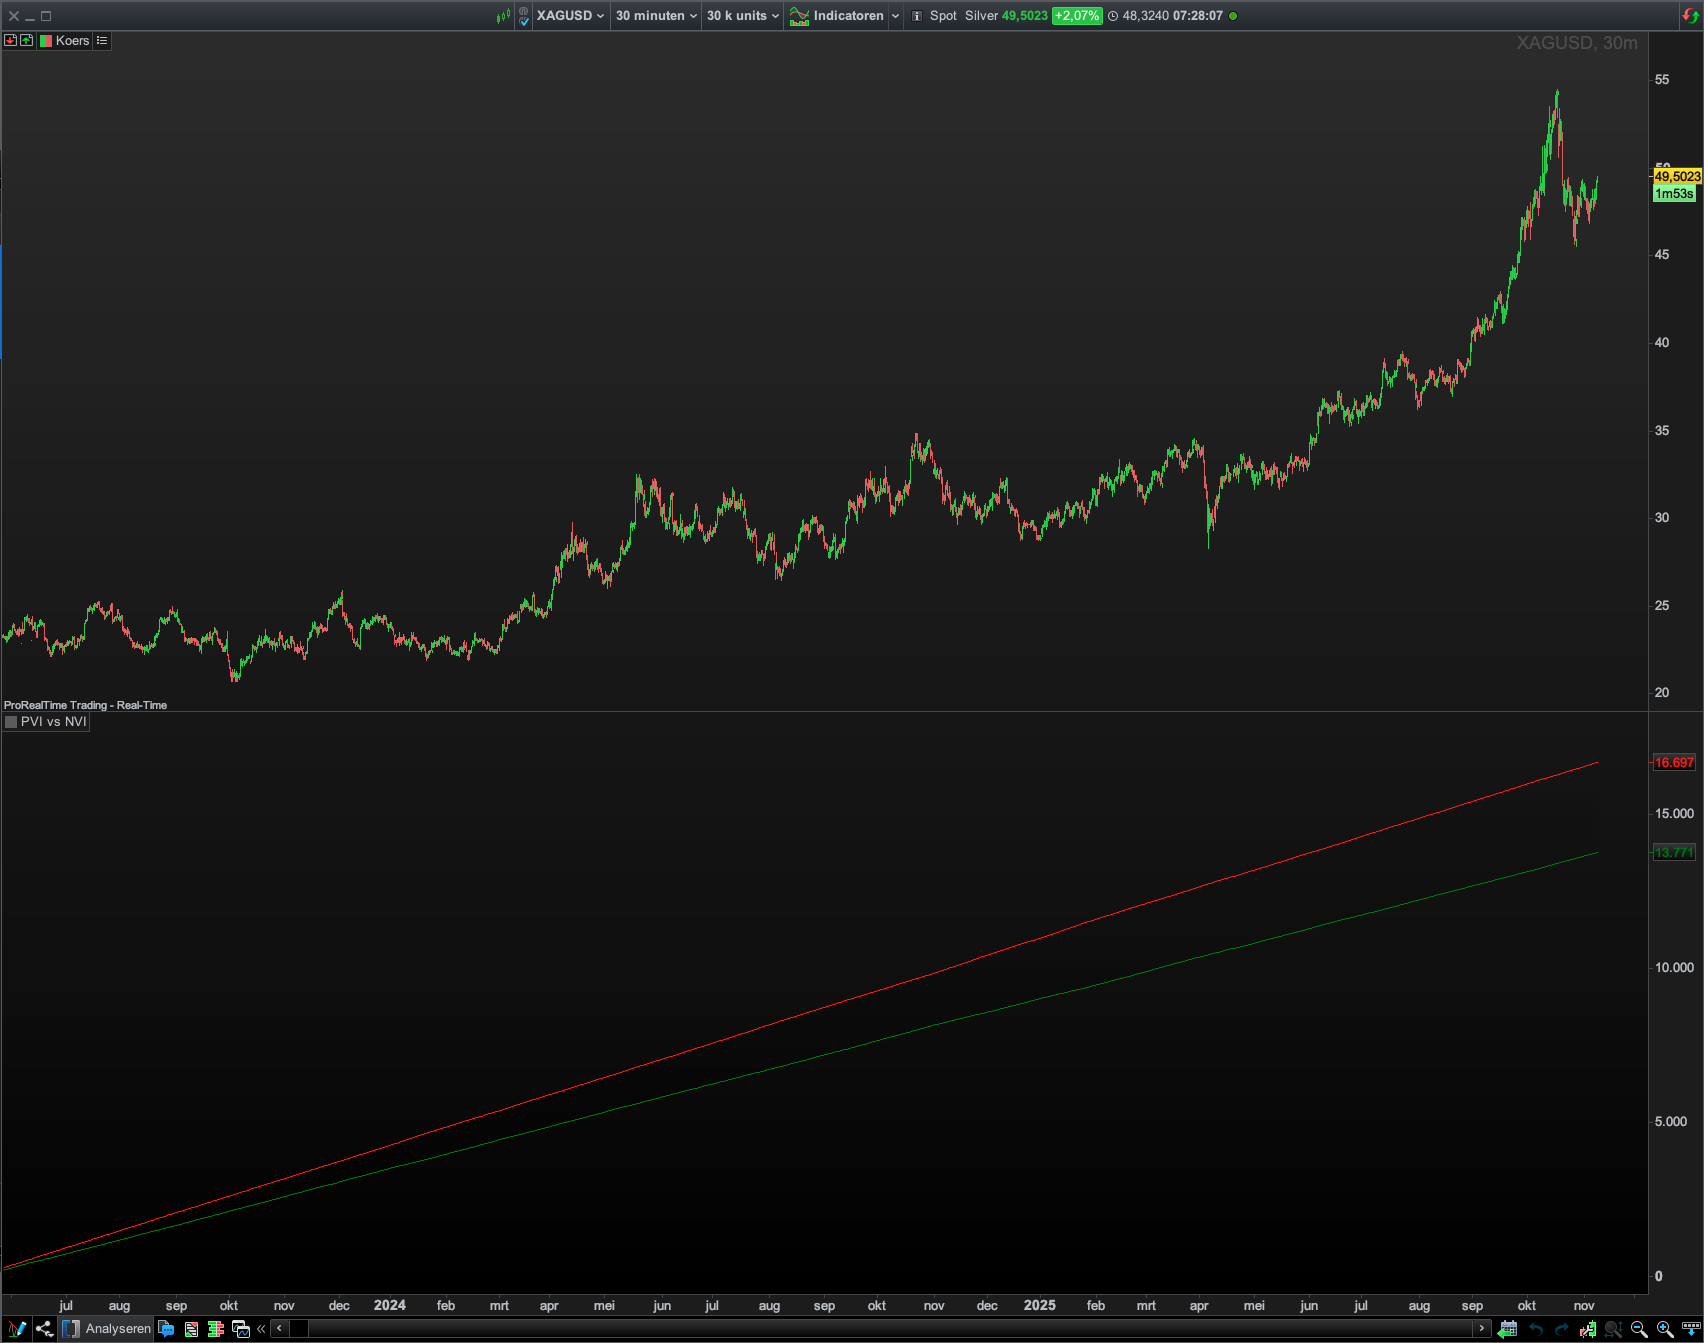Click the horizontal scrollbar thumb
1704x1343 pixels.
tap(299, 1329)
